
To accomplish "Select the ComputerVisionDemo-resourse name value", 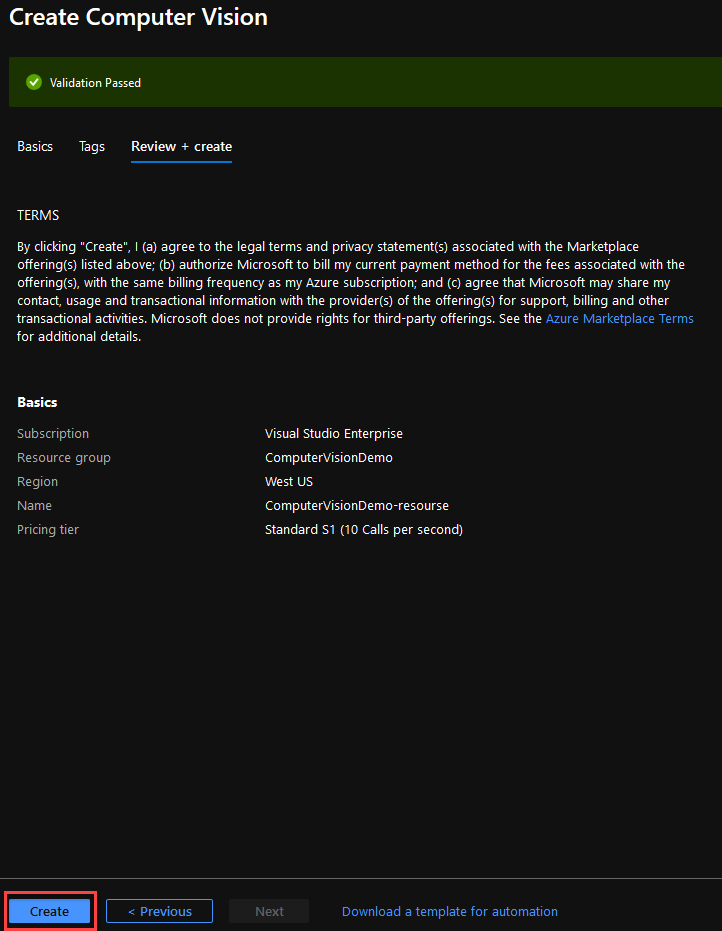I will [357, 505].
